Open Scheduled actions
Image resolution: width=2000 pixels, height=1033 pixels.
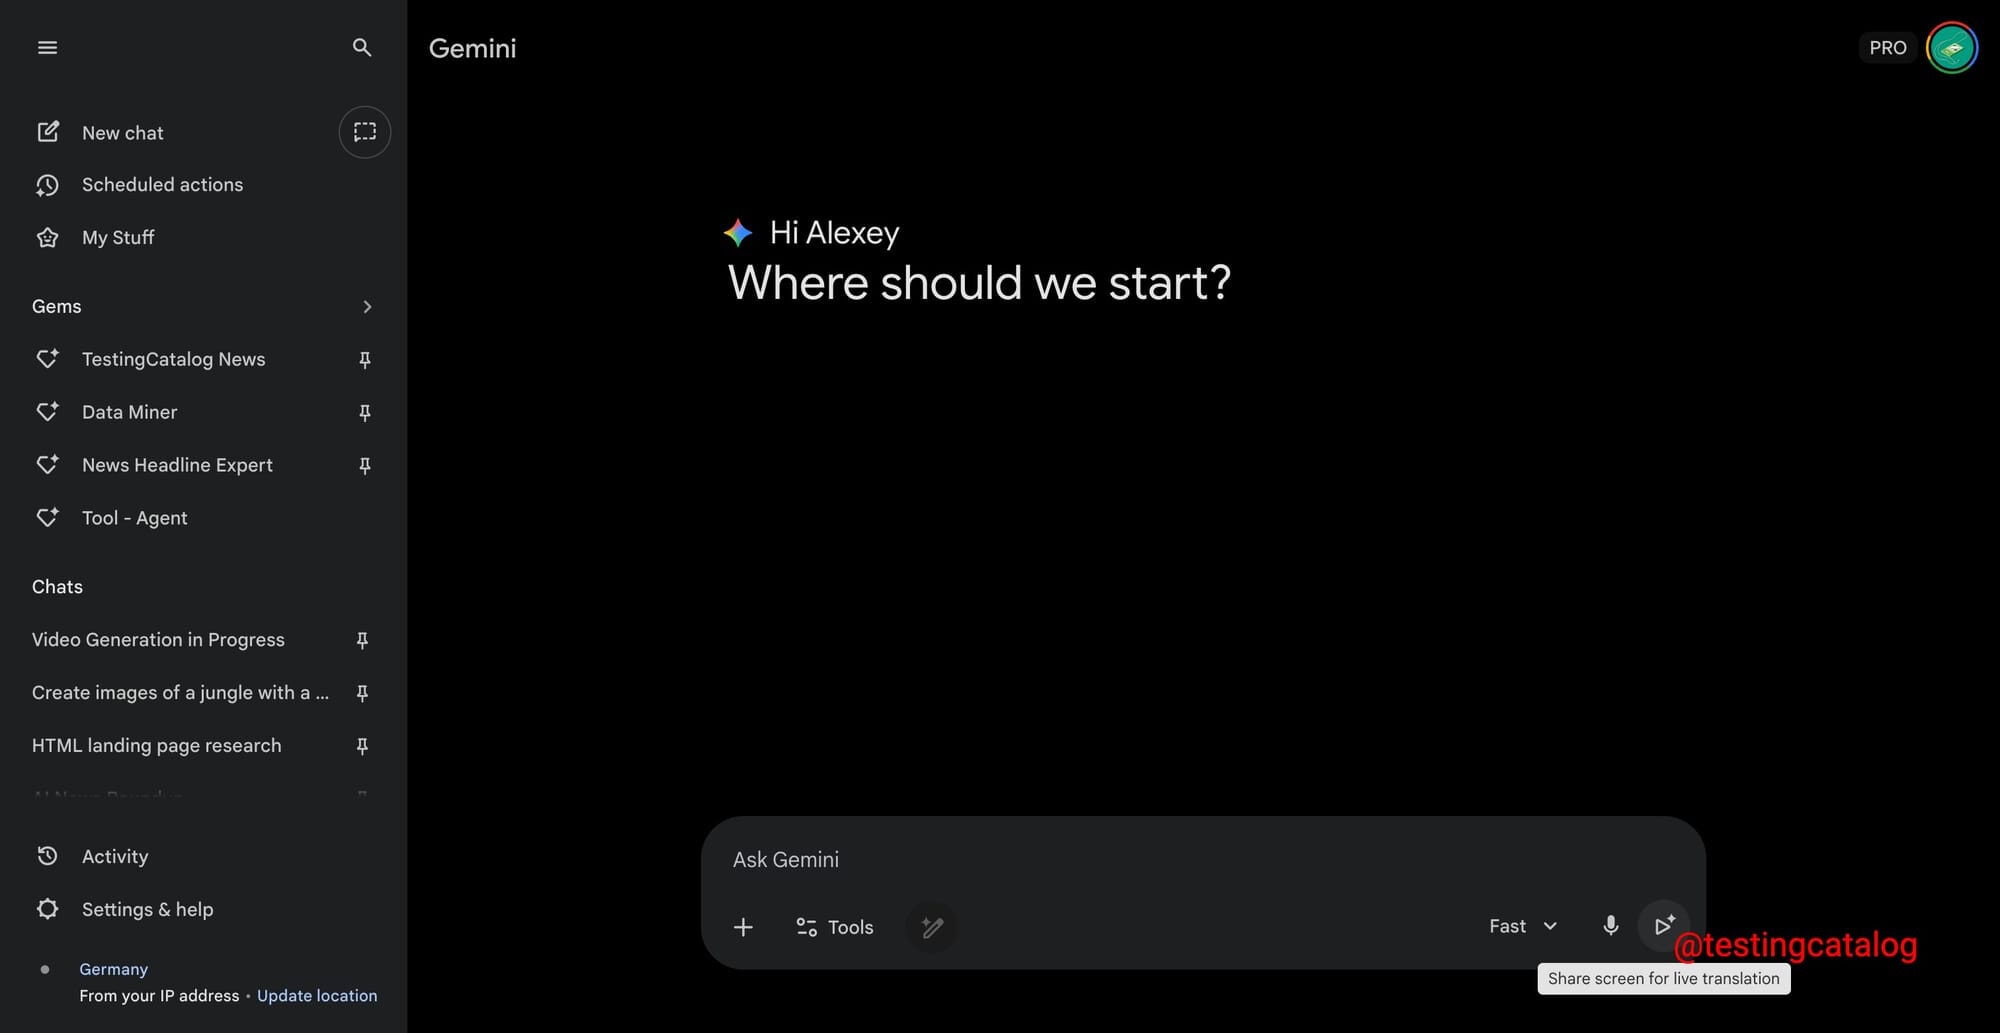pyautogui.click(x=162, y=185)
